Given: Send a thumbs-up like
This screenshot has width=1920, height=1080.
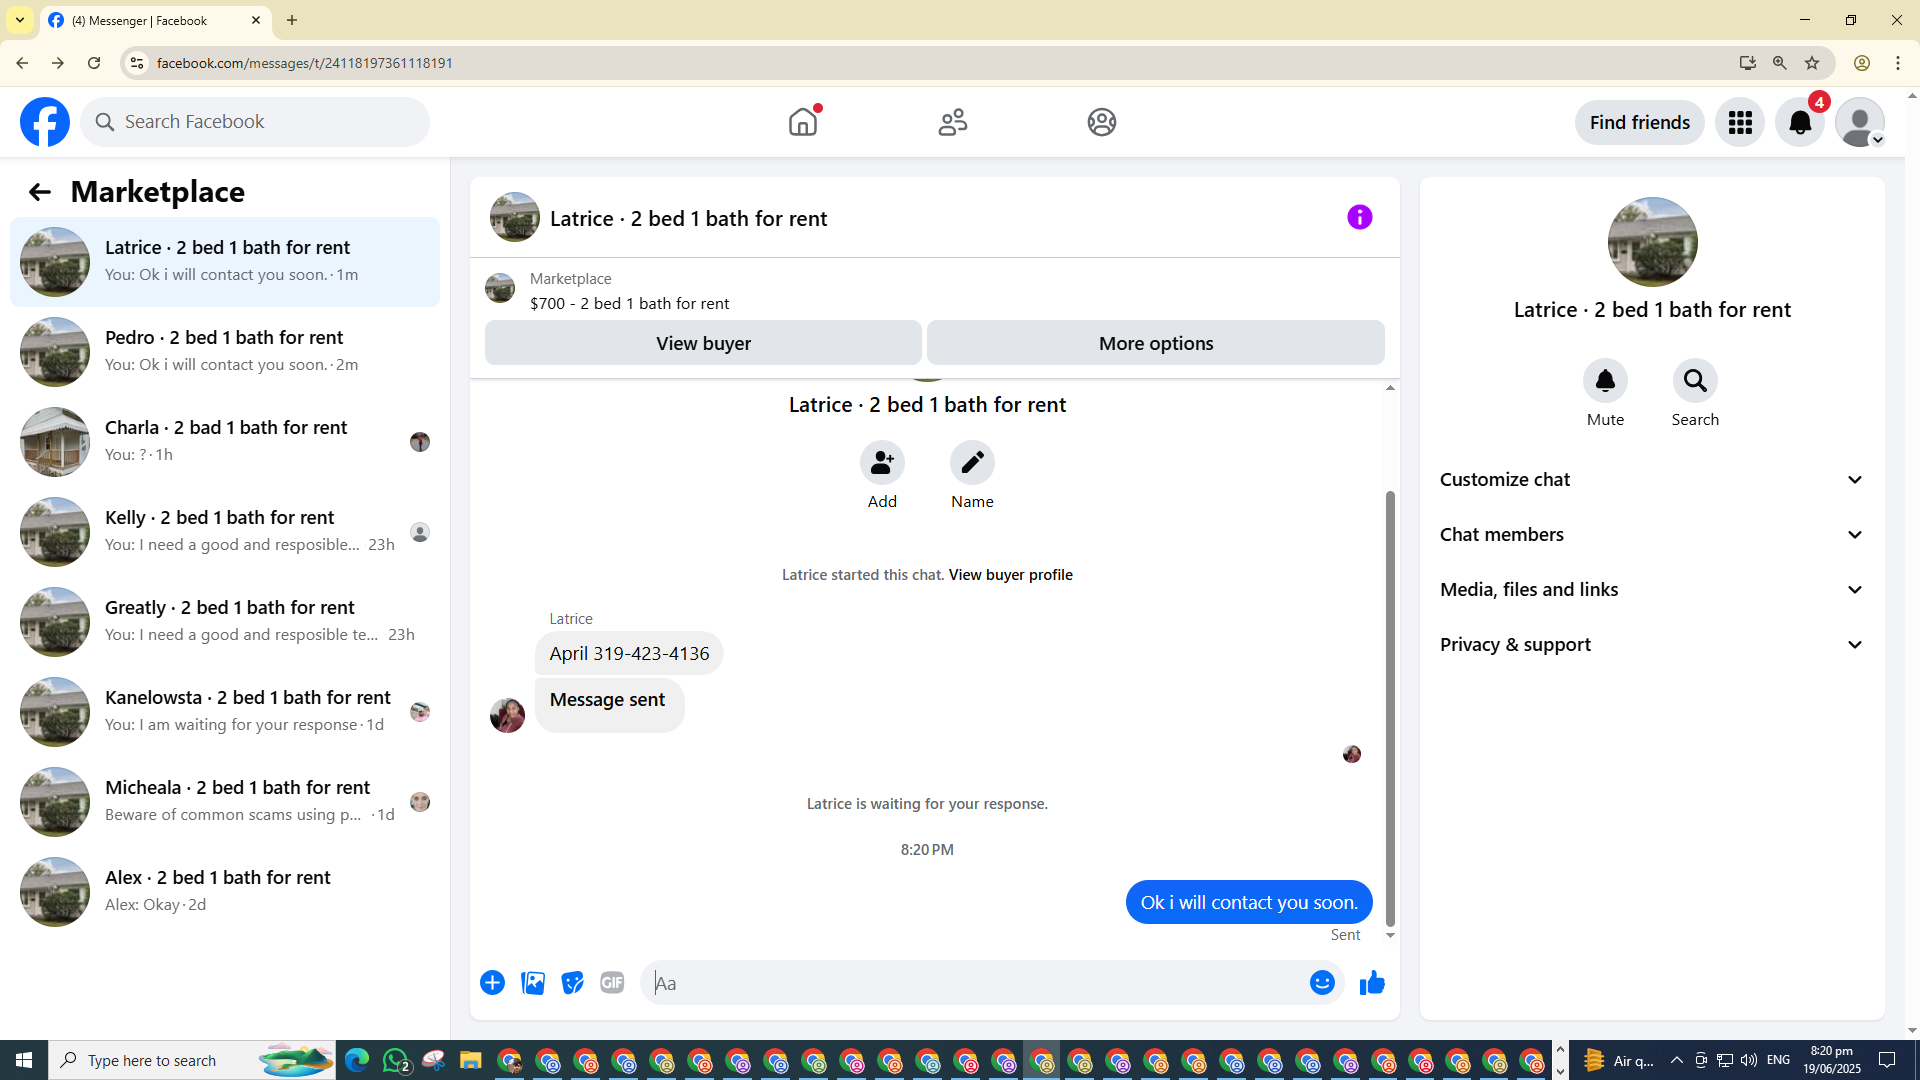Looking at the screenshot, I should coord(1372,983).
